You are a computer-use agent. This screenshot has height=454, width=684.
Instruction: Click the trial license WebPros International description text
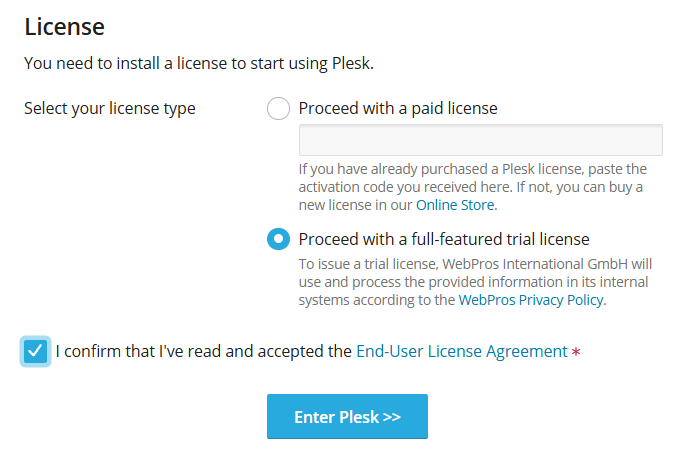tap(475, 282)
